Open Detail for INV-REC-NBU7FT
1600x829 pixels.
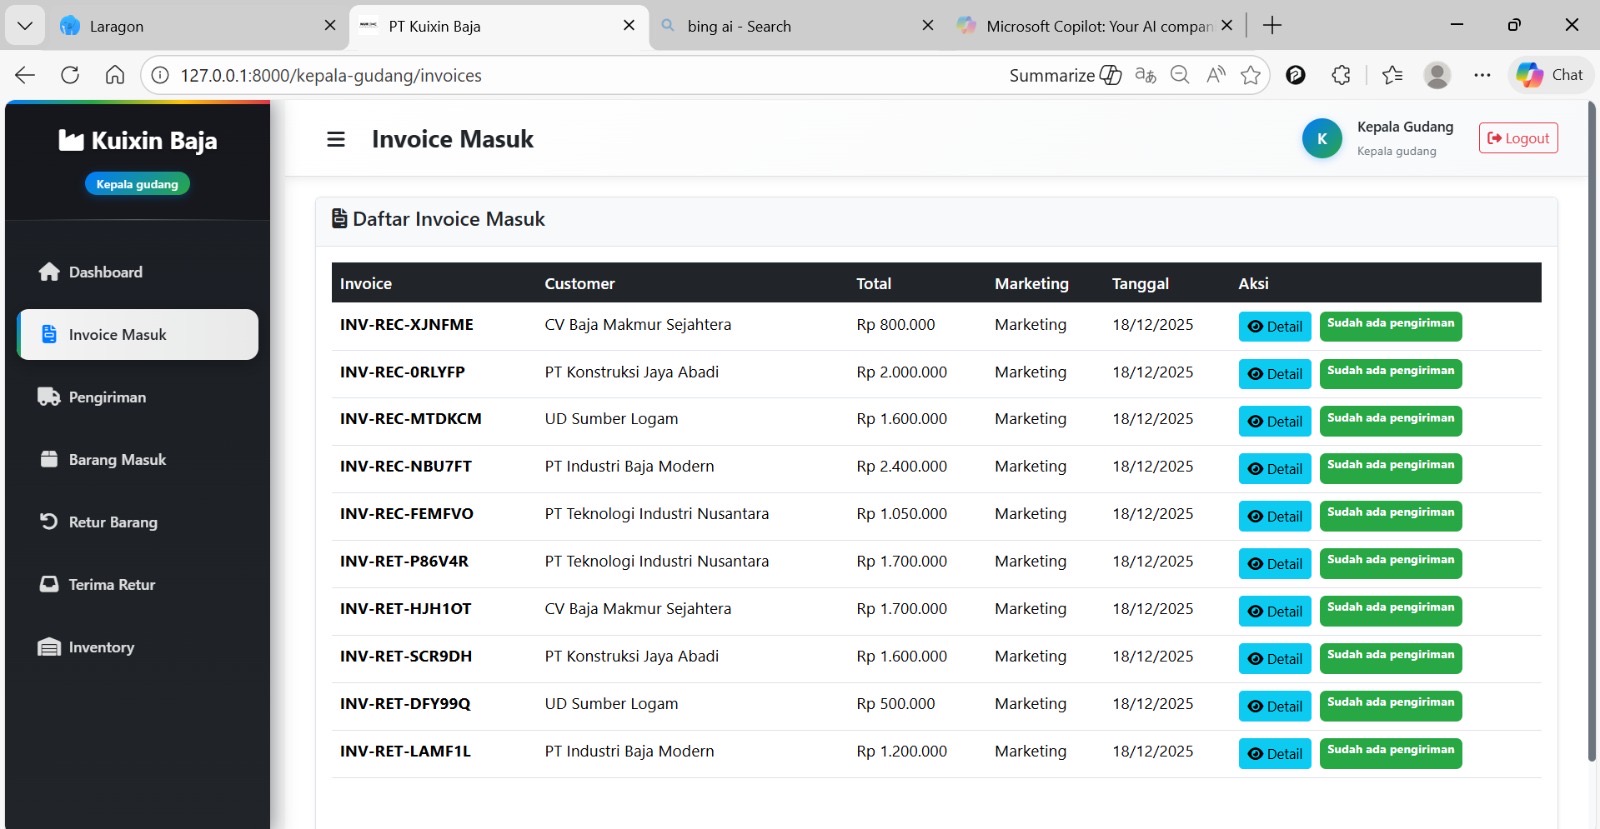tap(1275, 468)
